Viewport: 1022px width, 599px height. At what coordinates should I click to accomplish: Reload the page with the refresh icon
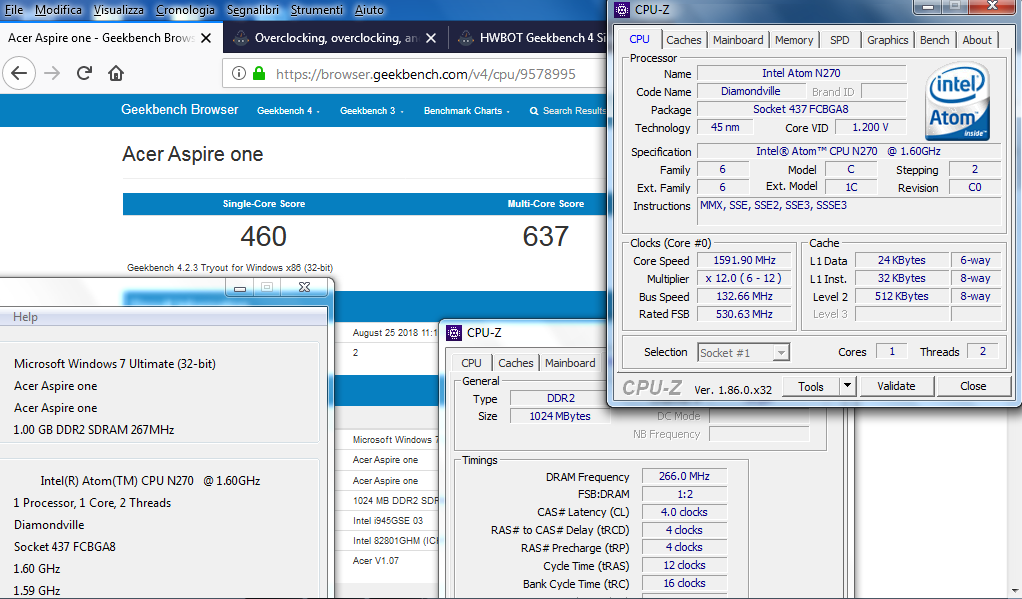(84, 73)
